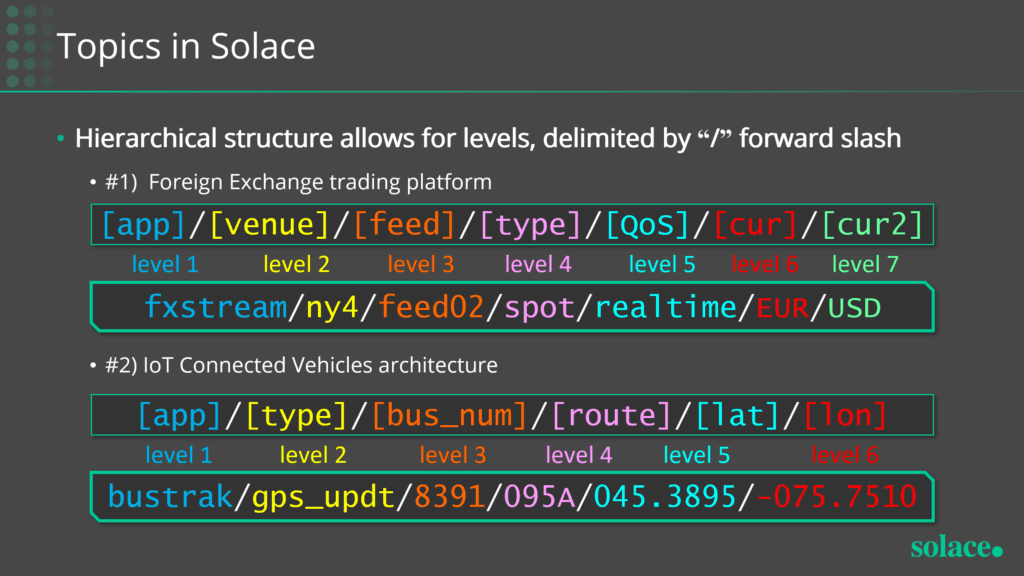
Task: Select '[bus_num]' in the IoT template
Action: coord(449,415)
